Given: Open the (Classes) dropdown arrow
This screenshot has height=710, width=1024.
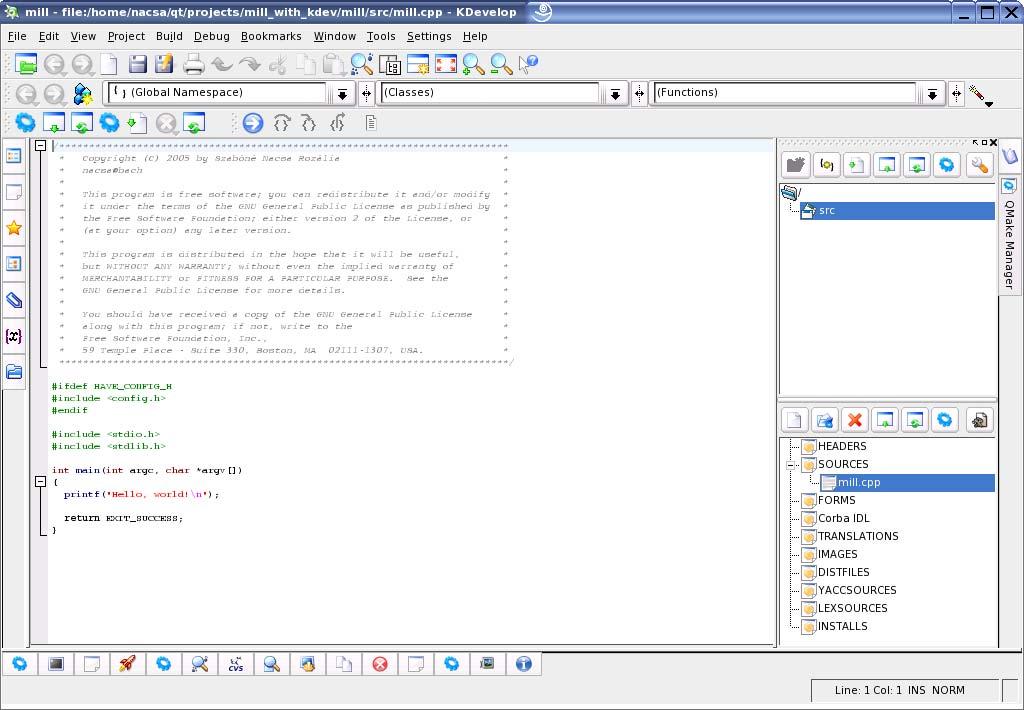Looking at the screenshot, I should (615, 95).
